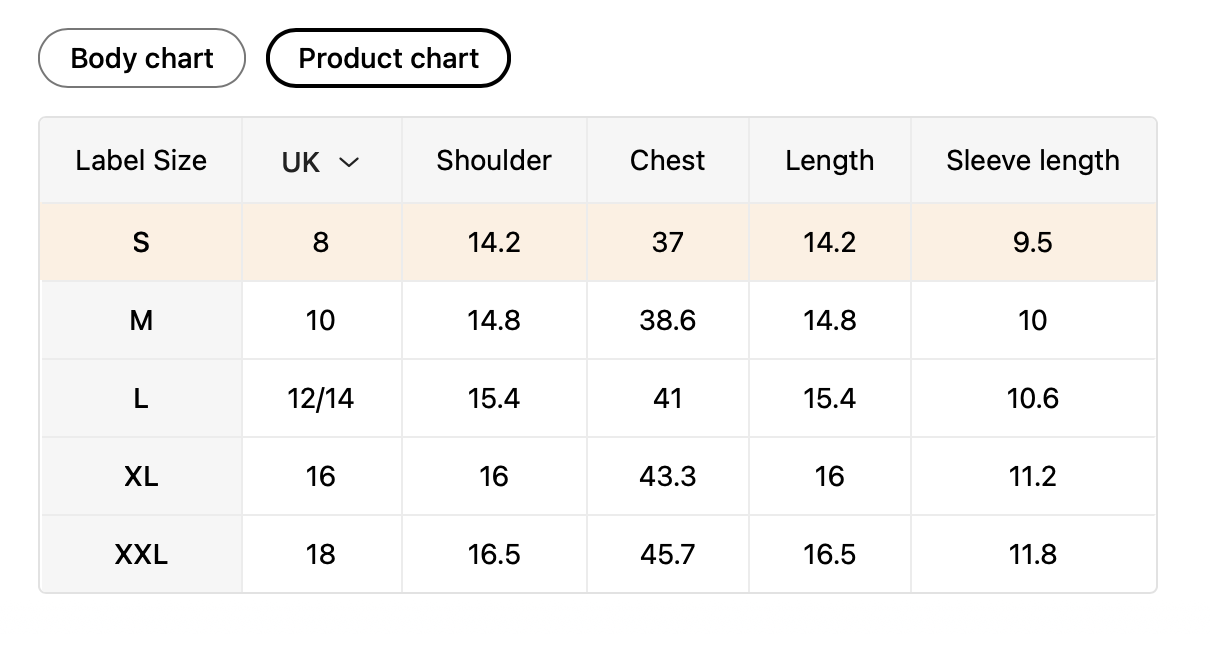The width and height of the screenshot is (1210, 654).
Task: Select the Product chart tab
Action: [388, 58]
